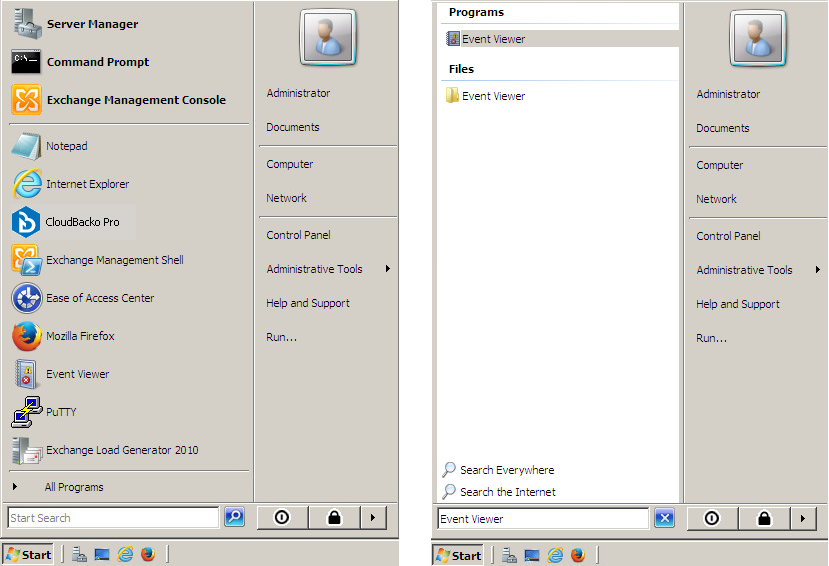Click Run... in left Start menu

(x=282, y=337)
